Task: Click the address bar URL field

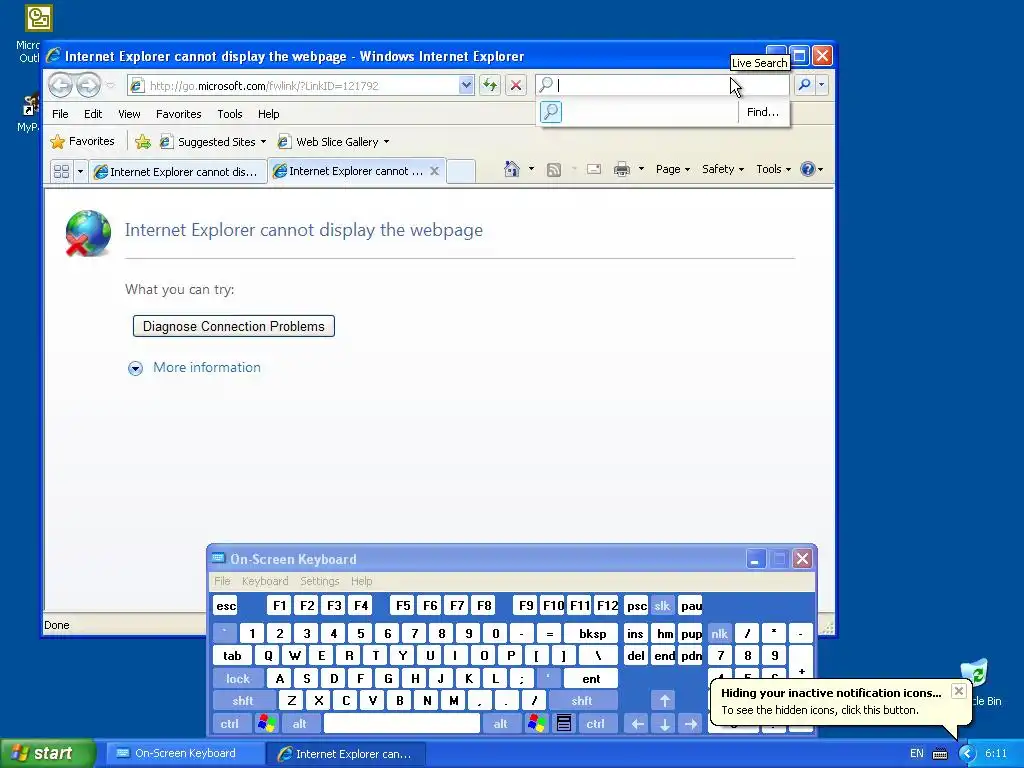Action: tap(302, 86)
